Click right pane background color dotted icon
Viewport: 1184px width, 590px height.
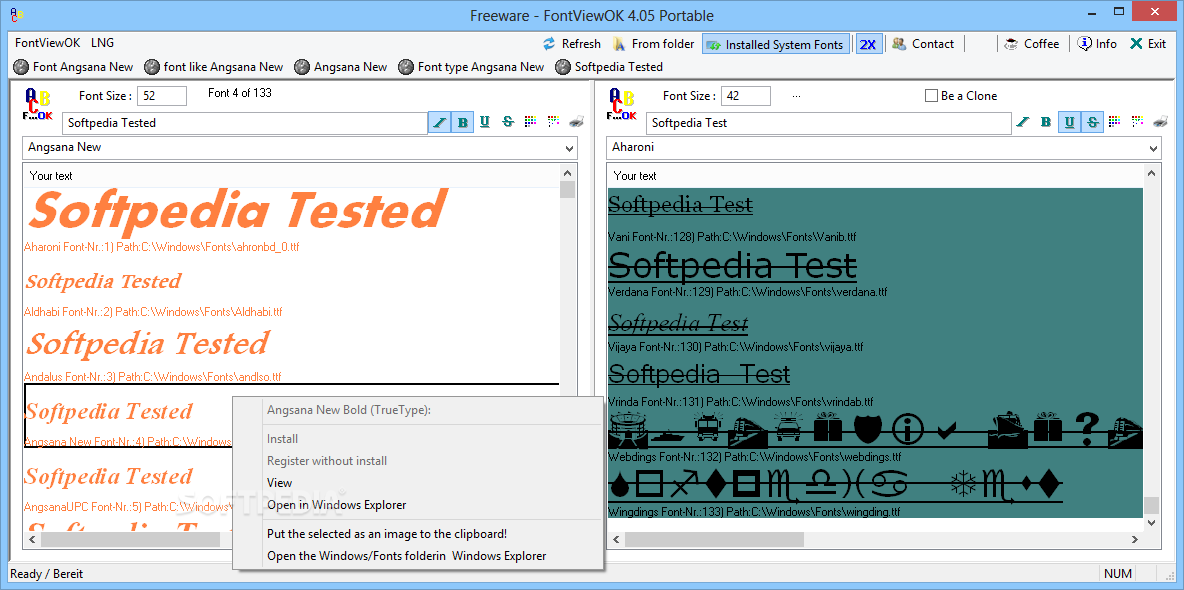point(1138,121)
